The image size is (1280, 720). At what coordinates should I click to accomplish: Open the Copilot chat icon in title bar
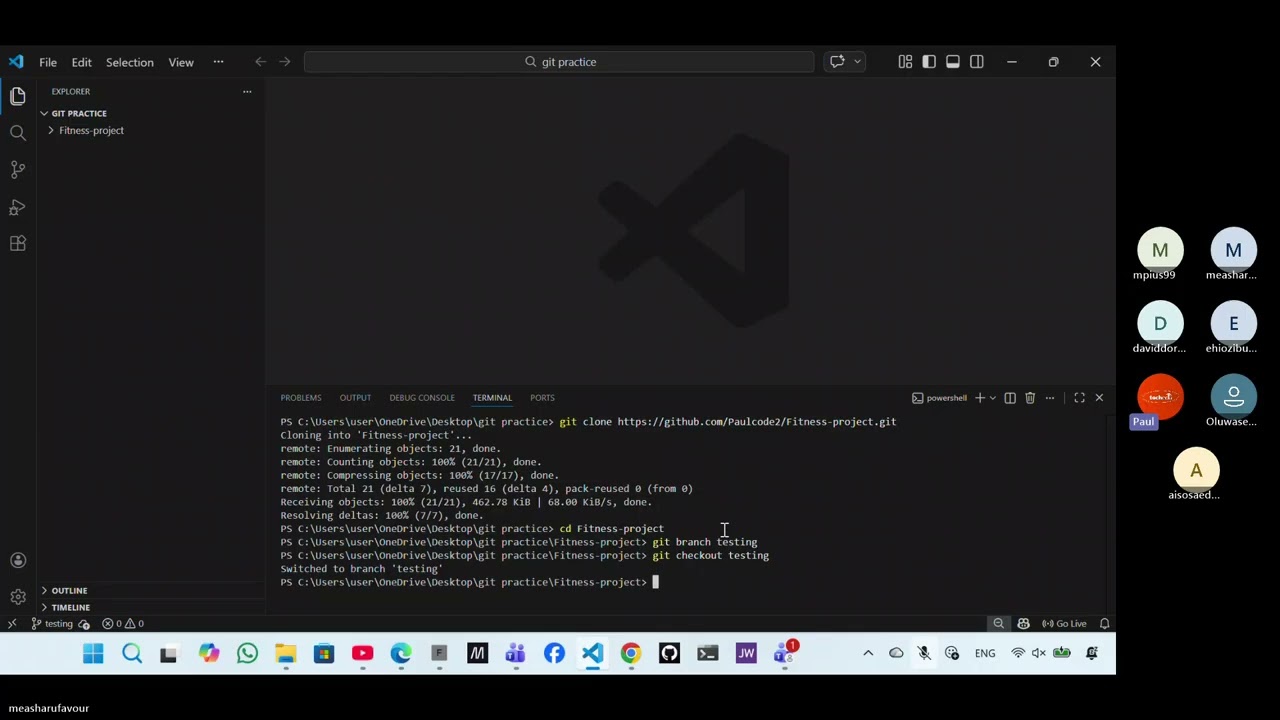click(x=837, y=62)
